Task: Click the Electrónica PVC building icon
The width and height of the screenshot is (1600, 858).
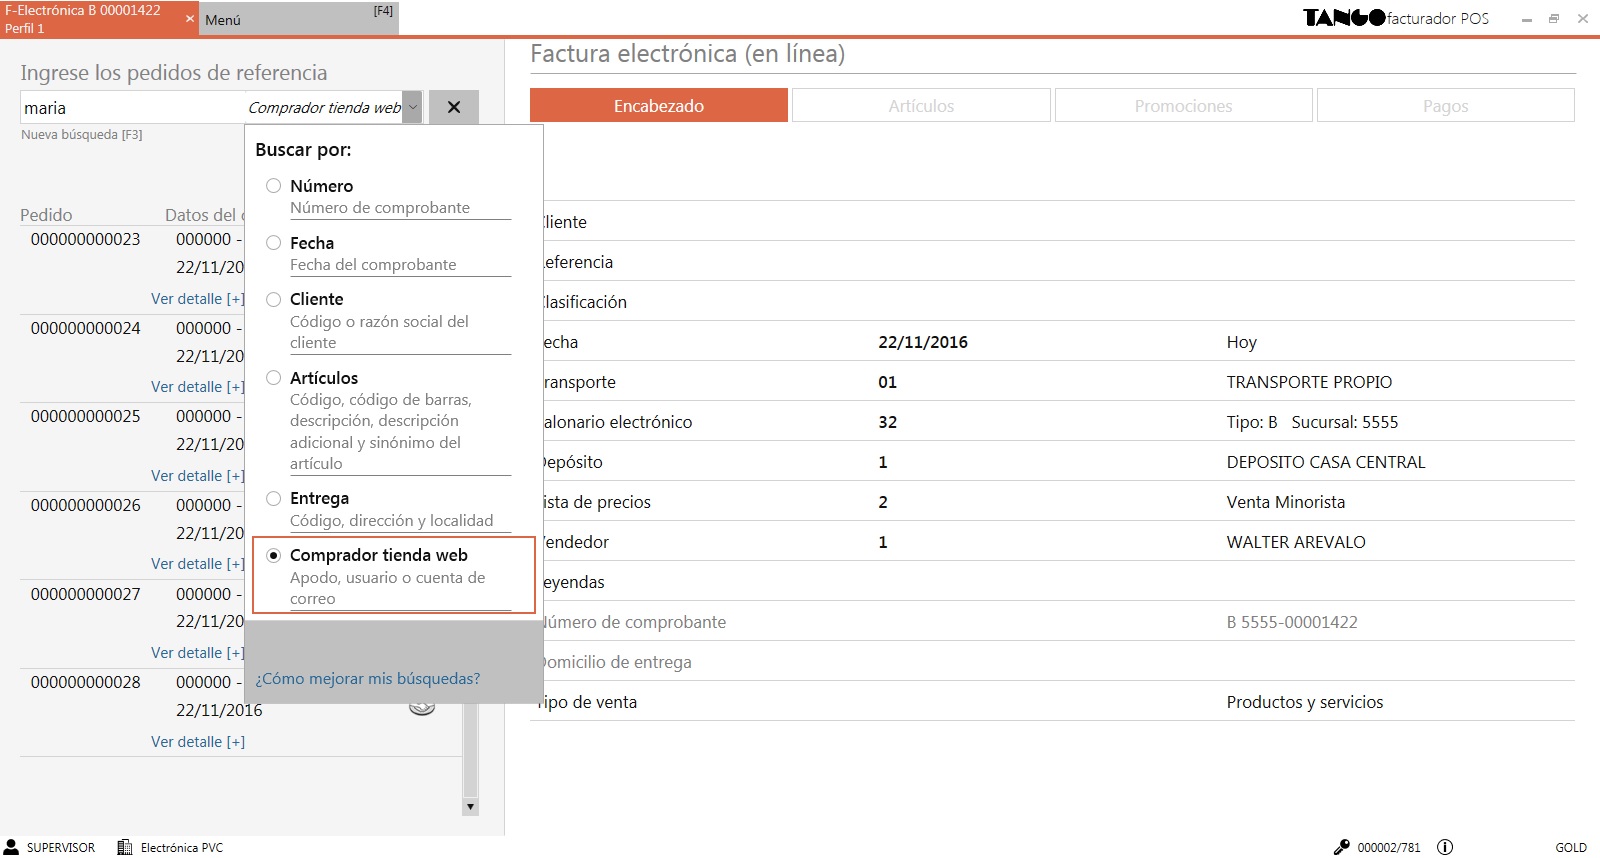Action: [x=125, y=847]
